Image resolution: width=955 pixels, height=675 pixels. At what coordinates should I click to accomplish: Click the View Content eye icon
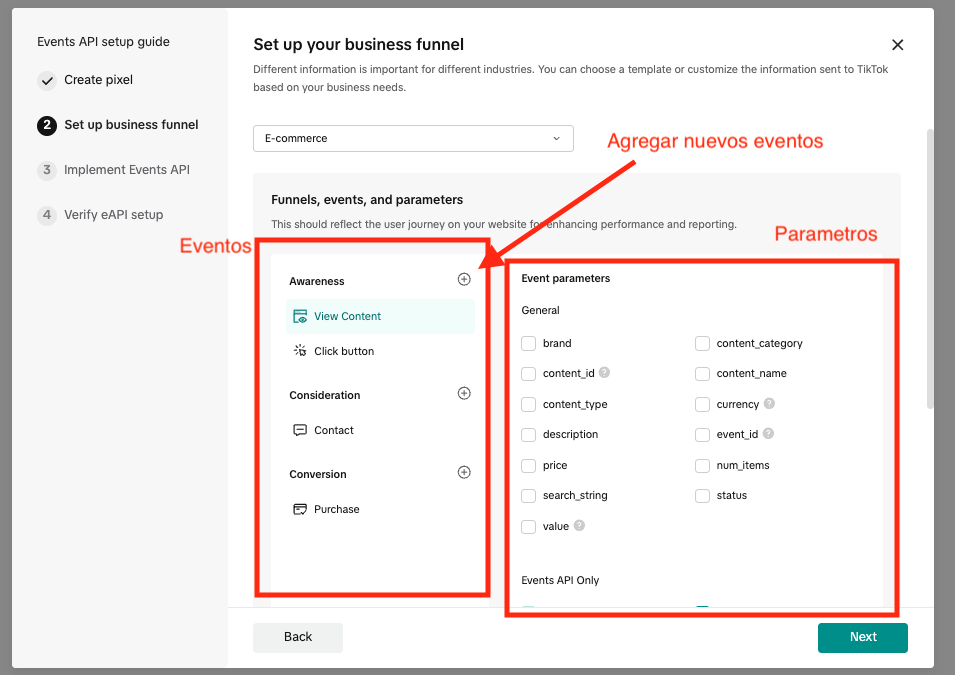tap(300, 316)
